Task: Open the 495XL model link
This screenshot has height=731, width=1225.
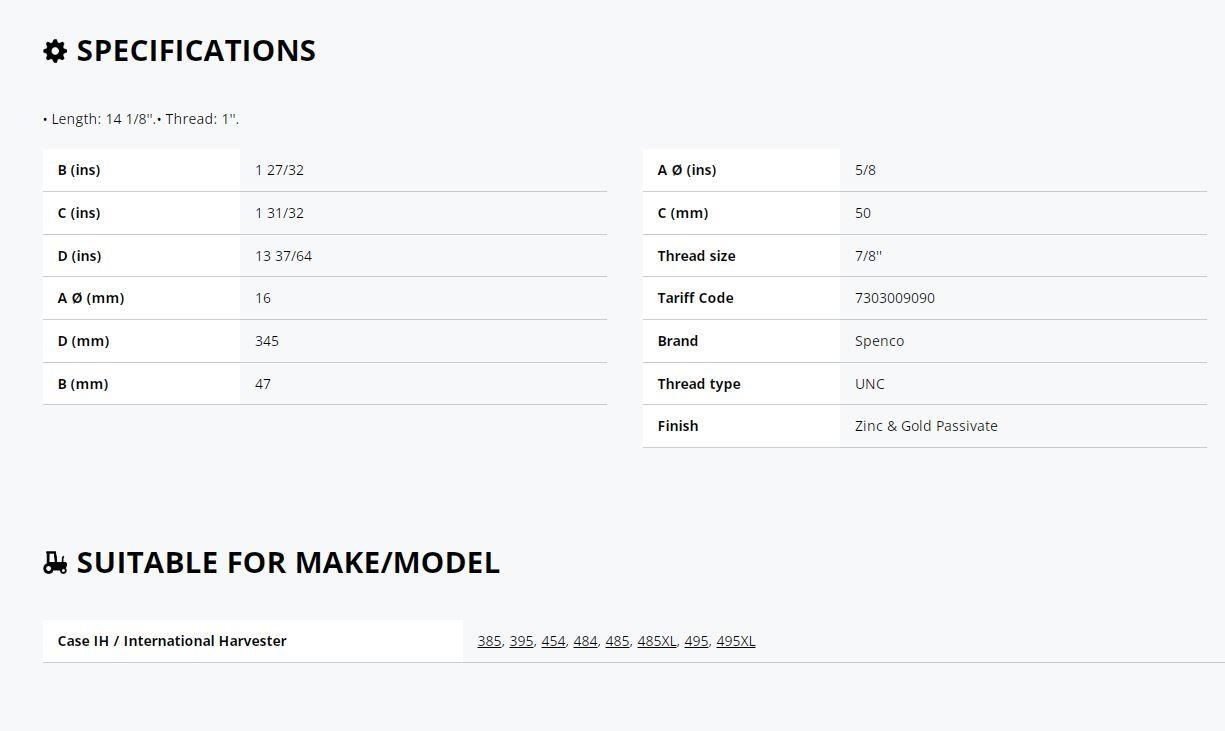Action: [736, 641]
